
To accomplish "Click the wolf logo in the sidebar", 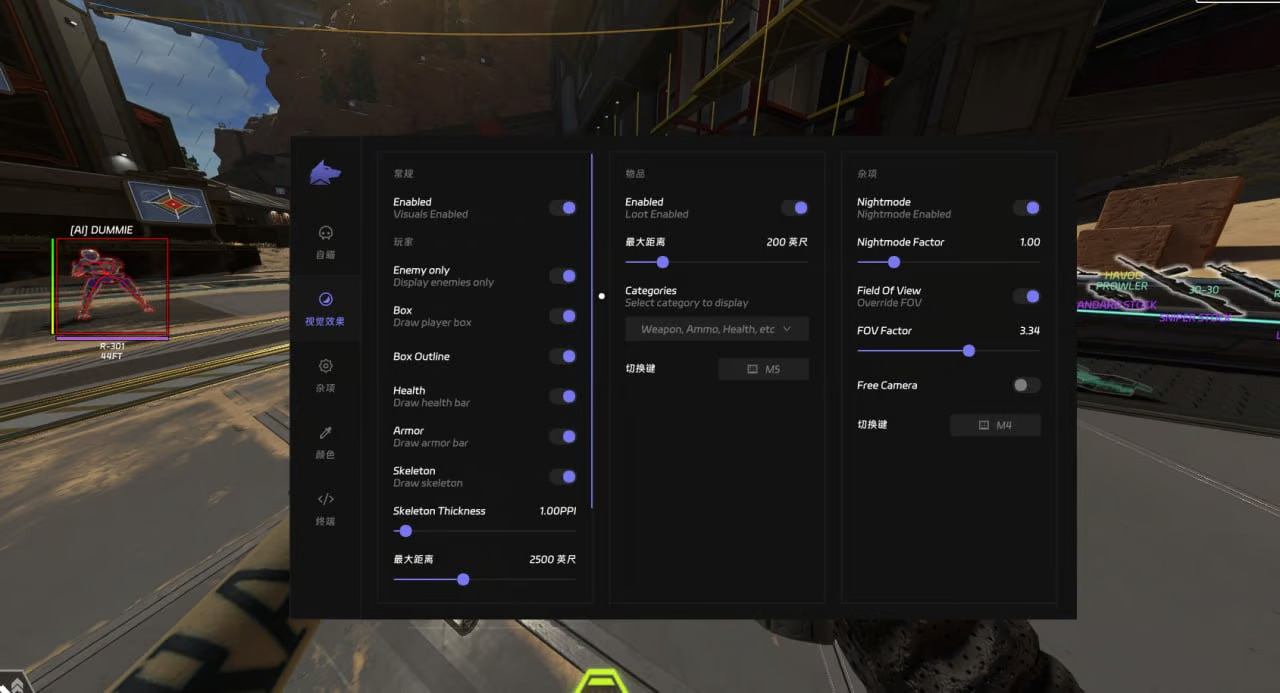I will pyautogui.click(x=325, y=173).
